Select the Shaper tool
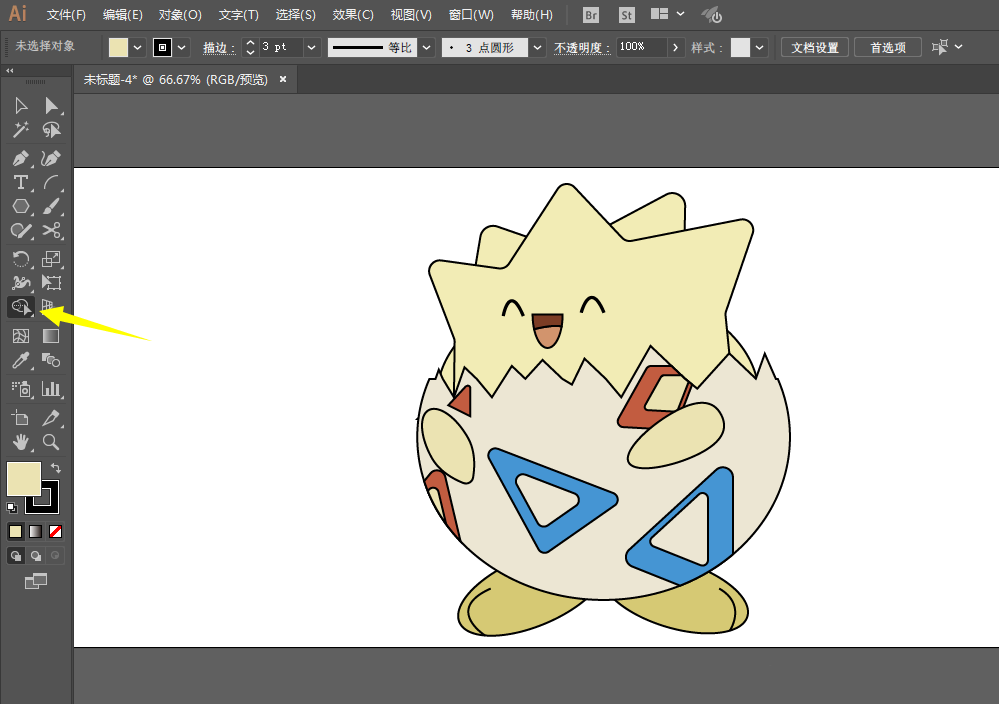999x704 pixels. pos(21,230)
